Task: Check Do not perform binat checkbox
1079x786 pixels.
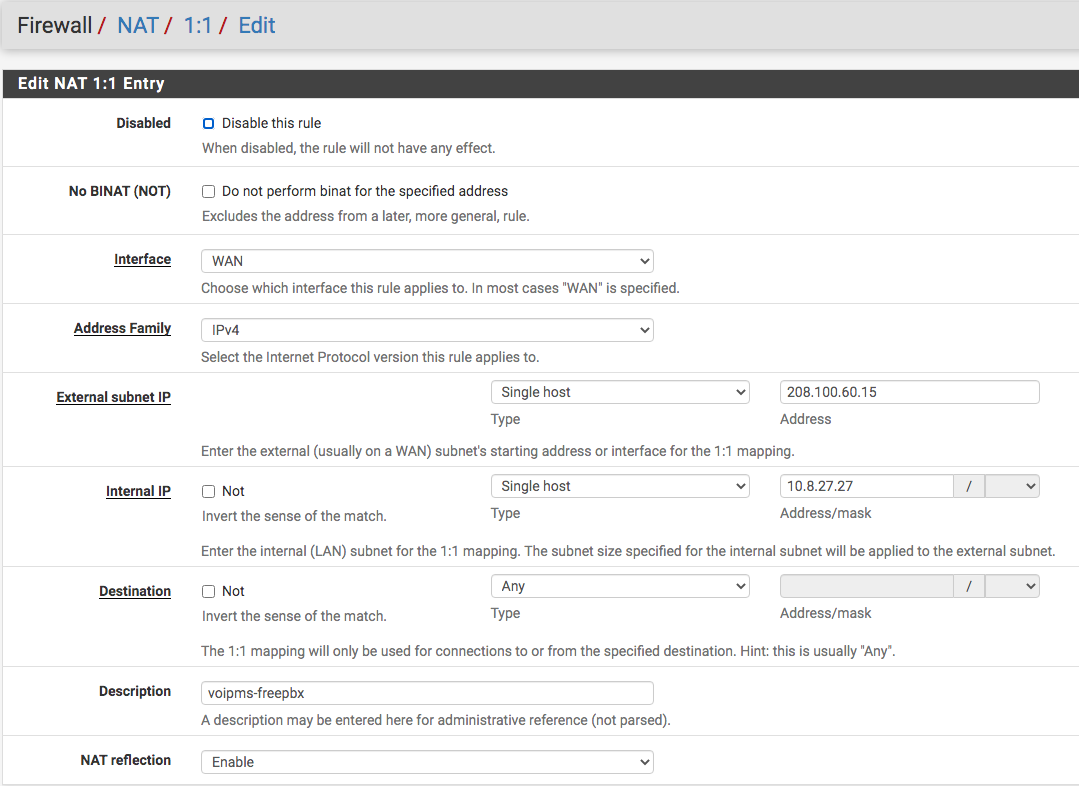Action: coord(208,191)
